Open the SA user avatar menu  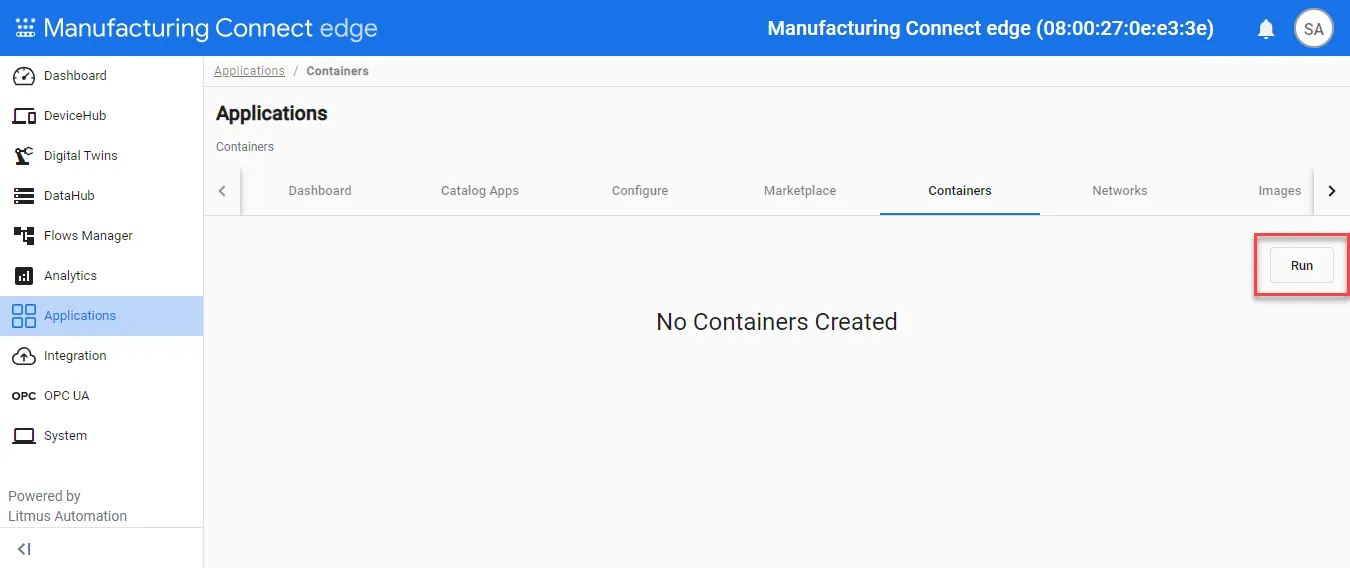tap(1314, 29)
